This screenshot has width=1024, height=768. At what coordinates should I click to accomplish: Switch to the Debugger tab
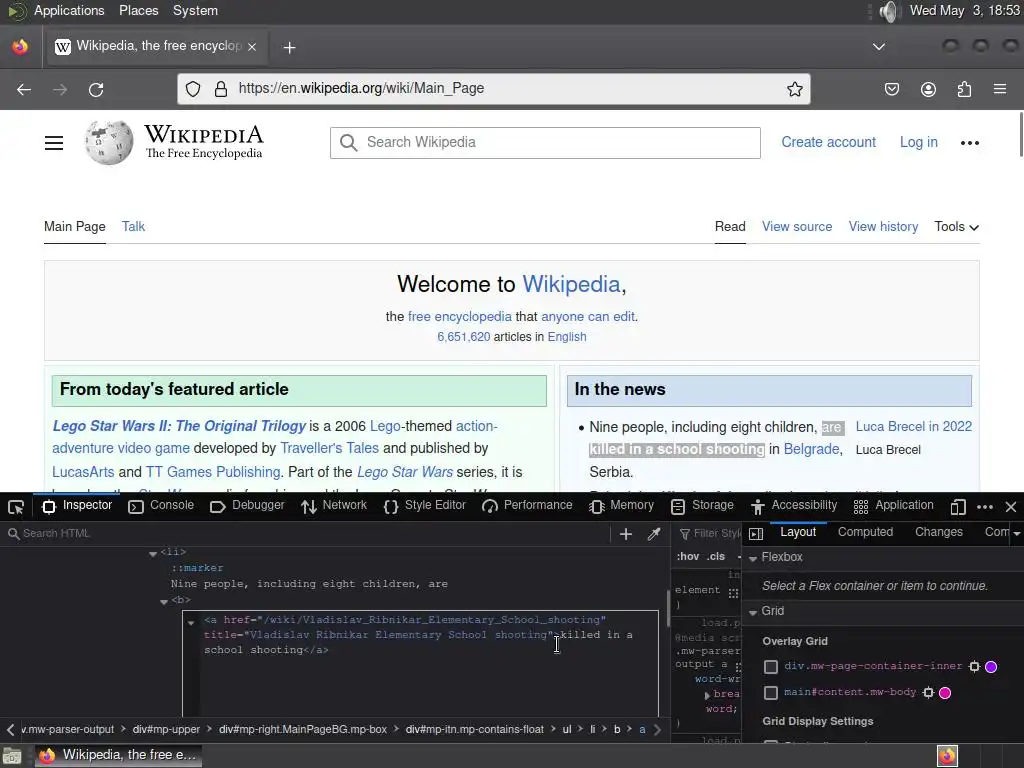coord(248,505)
